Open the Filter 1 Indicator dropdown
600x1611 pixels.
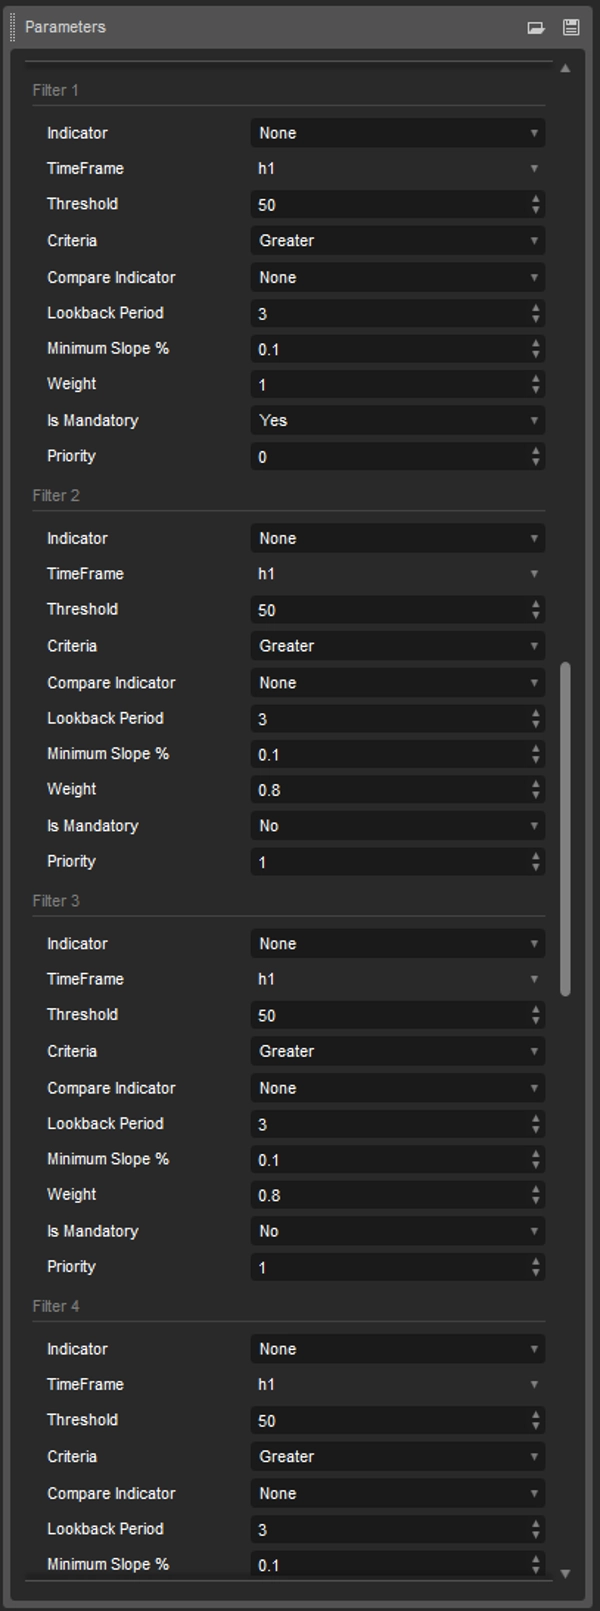pos(397,132)
